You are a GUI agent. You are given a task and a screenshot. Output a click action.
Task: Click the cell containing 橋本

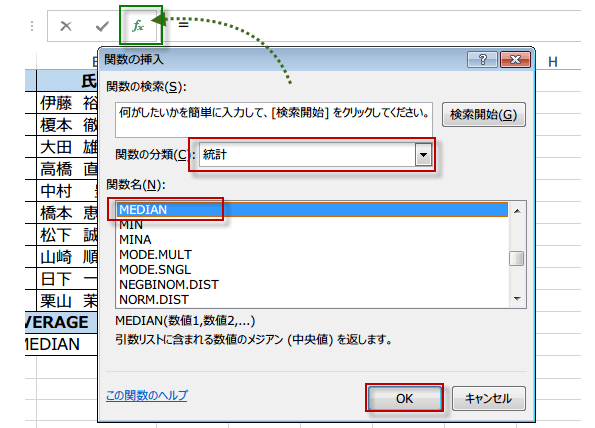click(x=67, y=213)
